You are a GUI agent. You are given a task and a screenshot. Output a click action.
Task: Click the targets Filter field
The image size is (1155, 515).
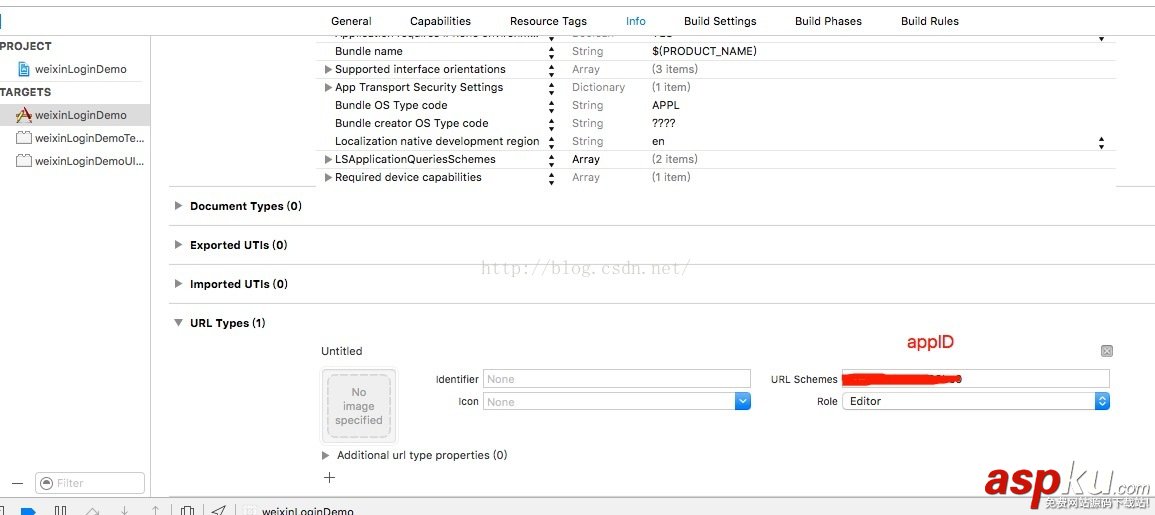(x=90, y=483)
